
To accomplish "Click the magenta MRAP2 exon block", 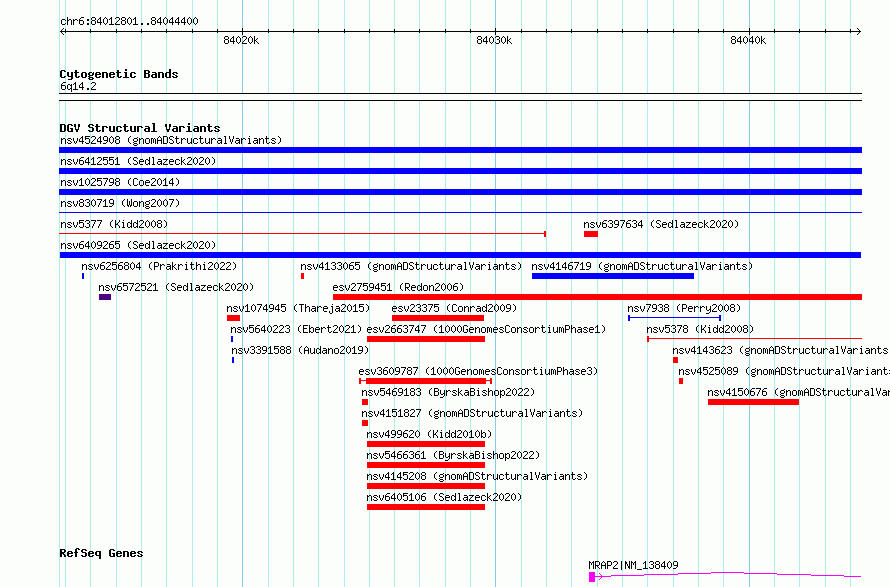I will click(x=591, y=577).
